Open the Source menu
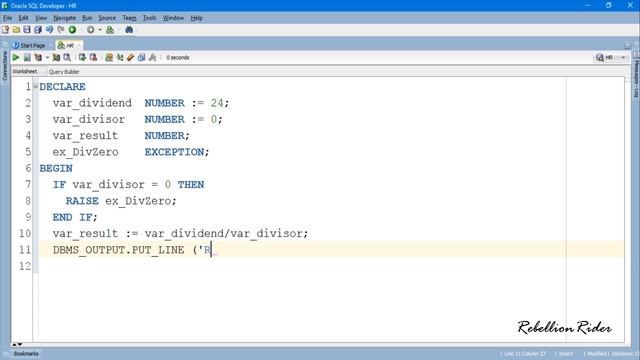 point(107,18)
